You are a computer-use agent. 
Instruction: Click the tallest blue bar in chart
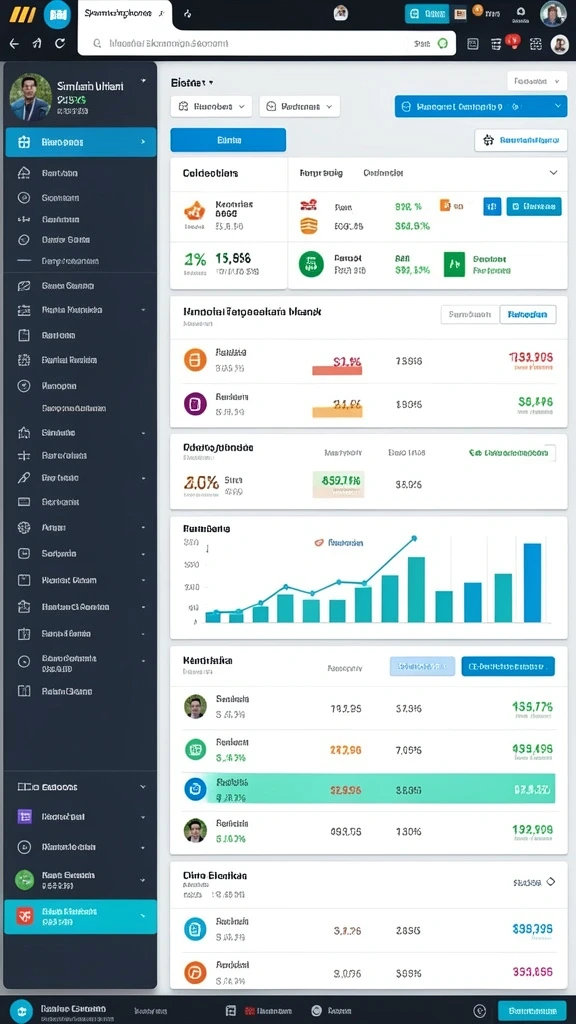pos(532,583)
